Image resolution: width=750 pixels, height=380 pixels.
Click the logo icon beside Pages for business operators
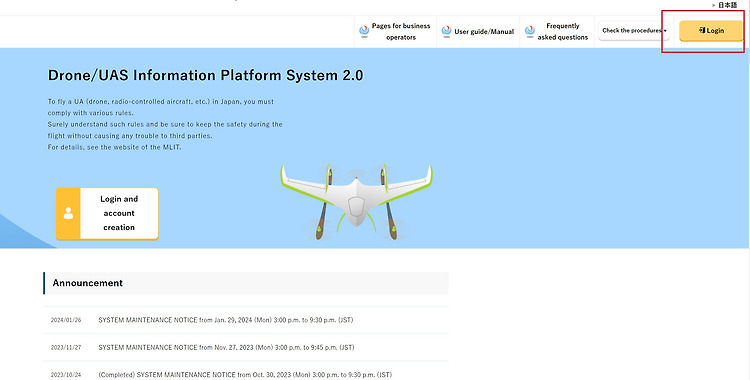[x=364, y=32]
